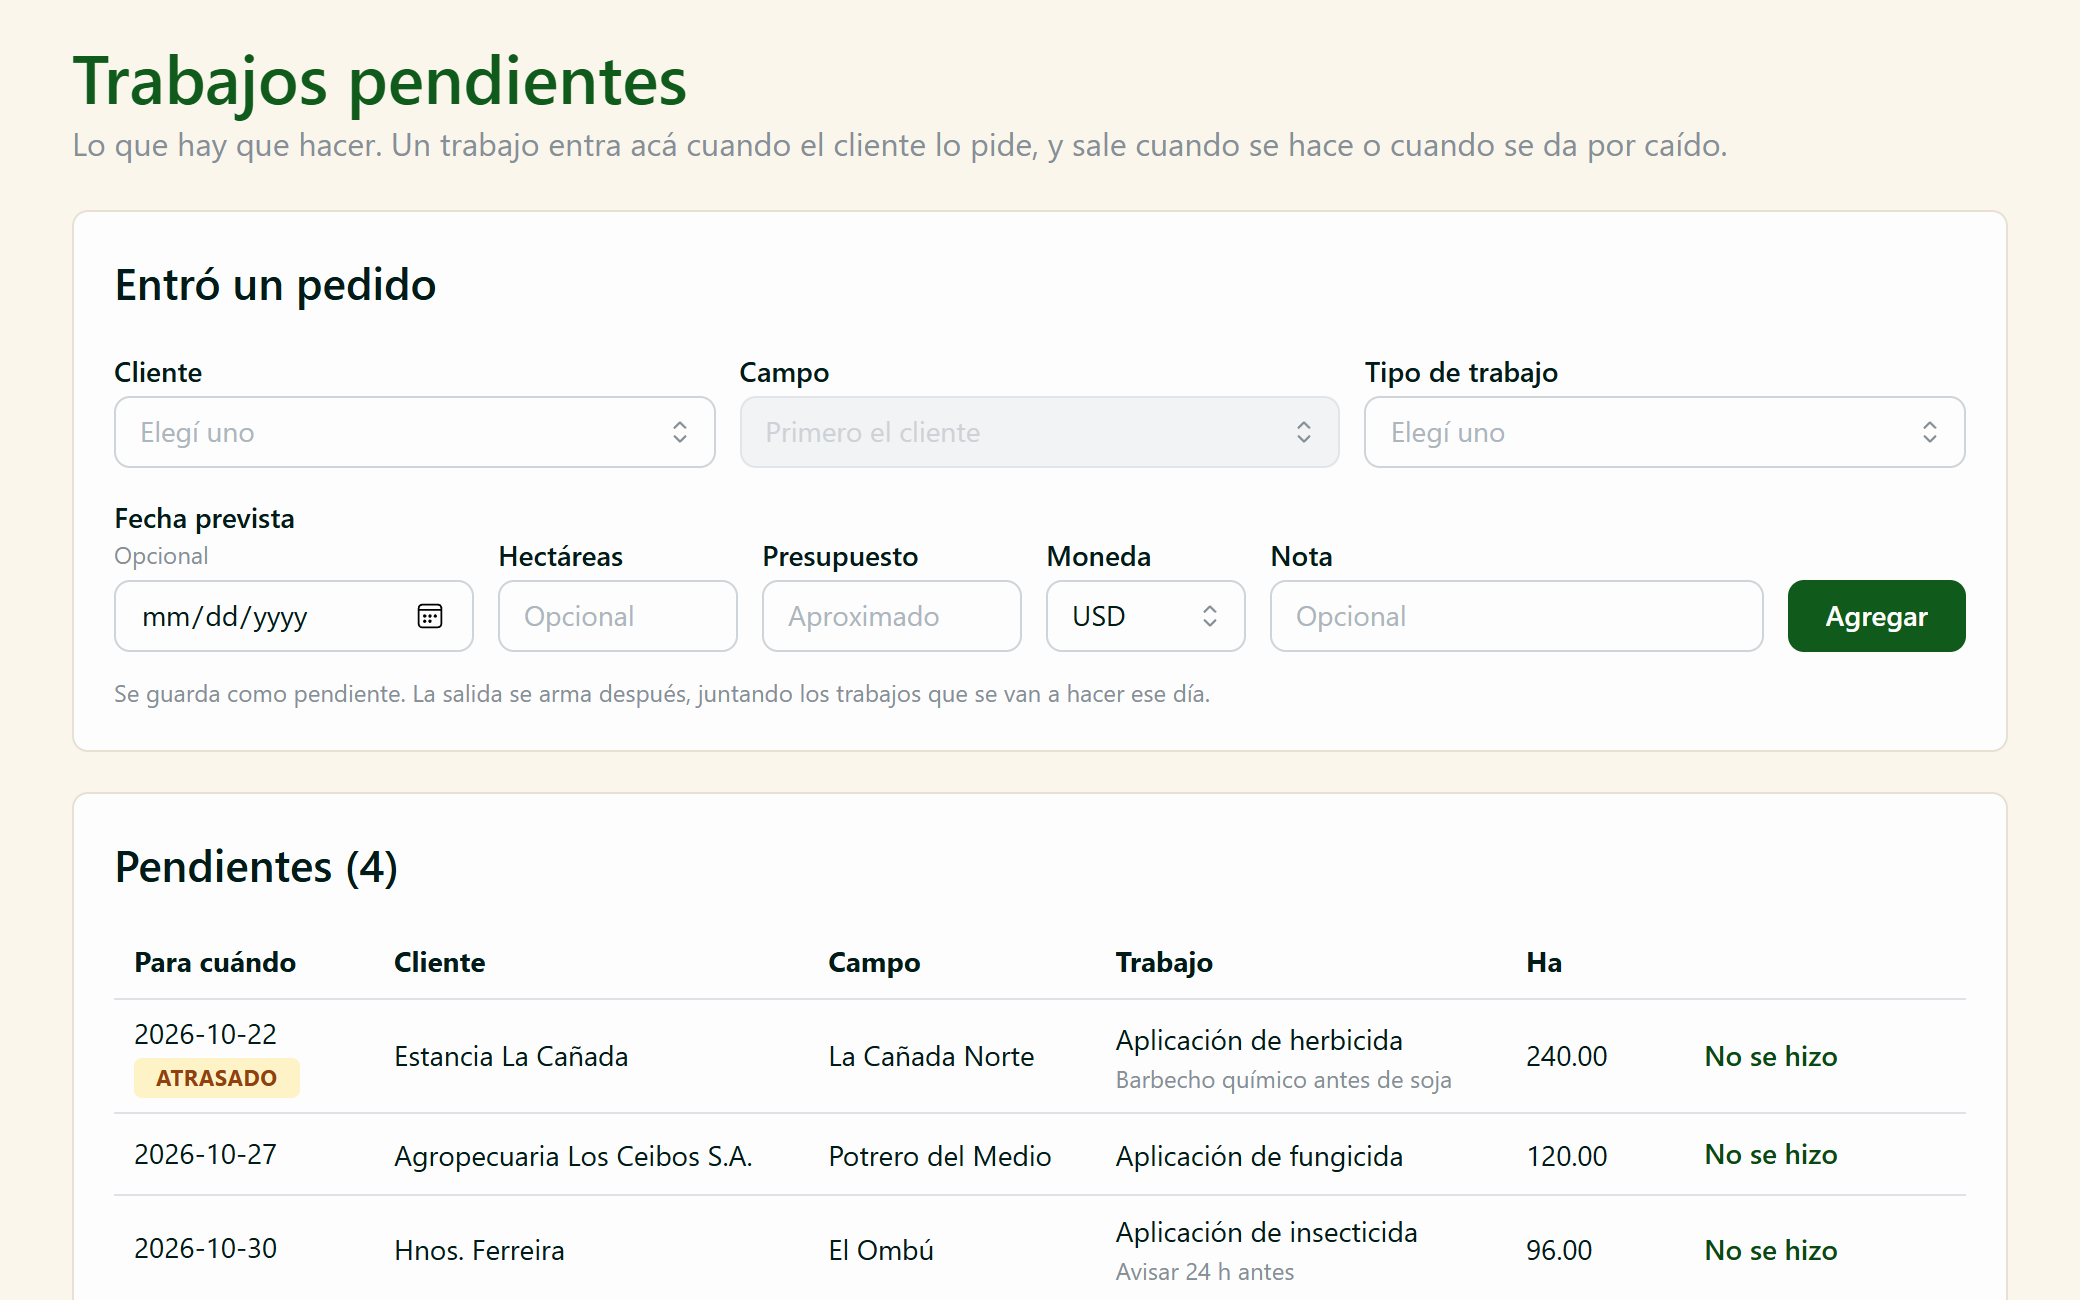Image resolution: width=2080 pixels, height=1300 pixels.
Task: Click the El Ombú field cell
Action: pos(881,1250)
